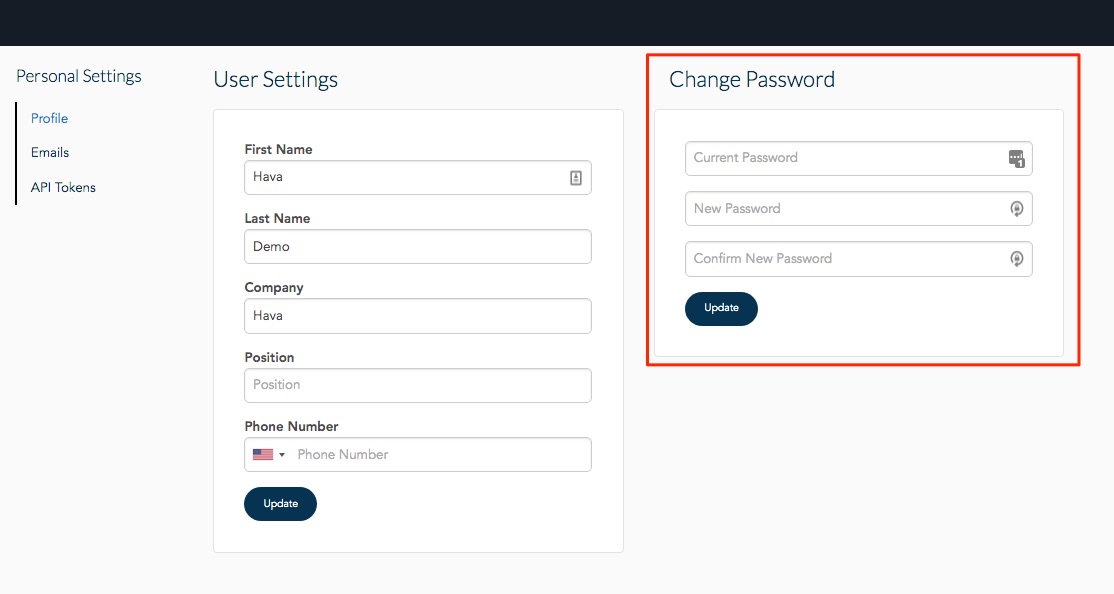Click the key icon in Confirm New Password

point(1017,259)
